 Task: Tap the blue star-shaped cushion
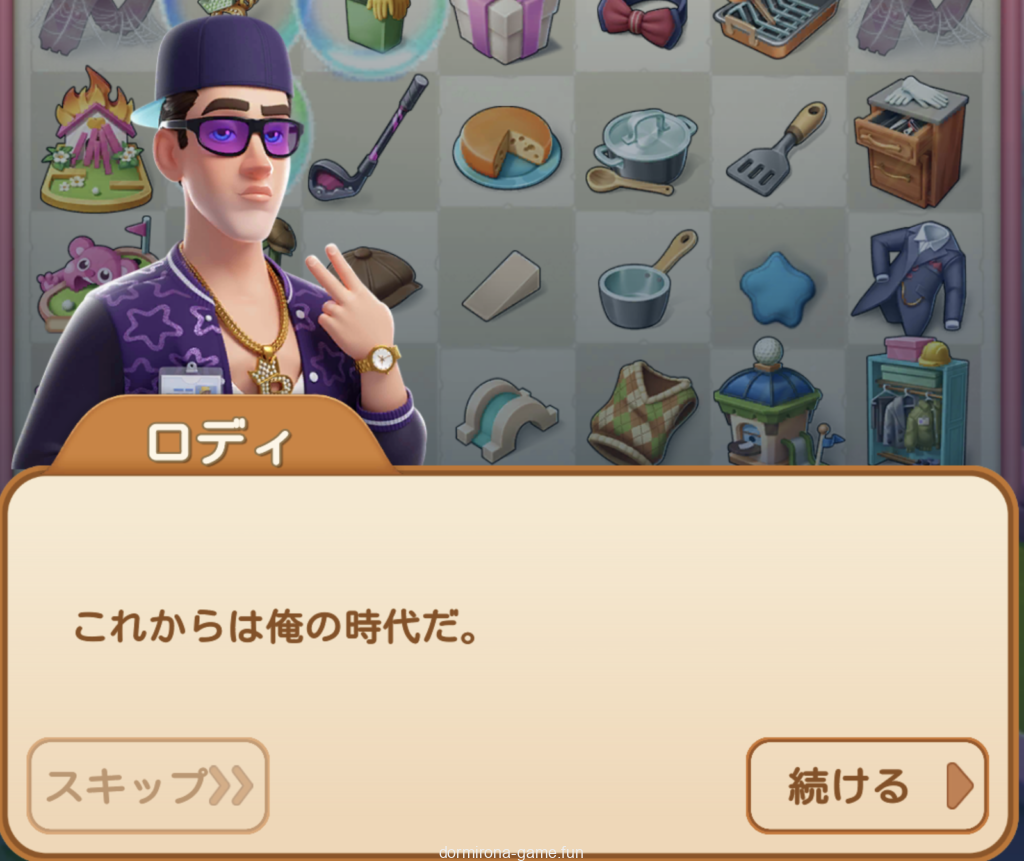[x=777, y=287]
